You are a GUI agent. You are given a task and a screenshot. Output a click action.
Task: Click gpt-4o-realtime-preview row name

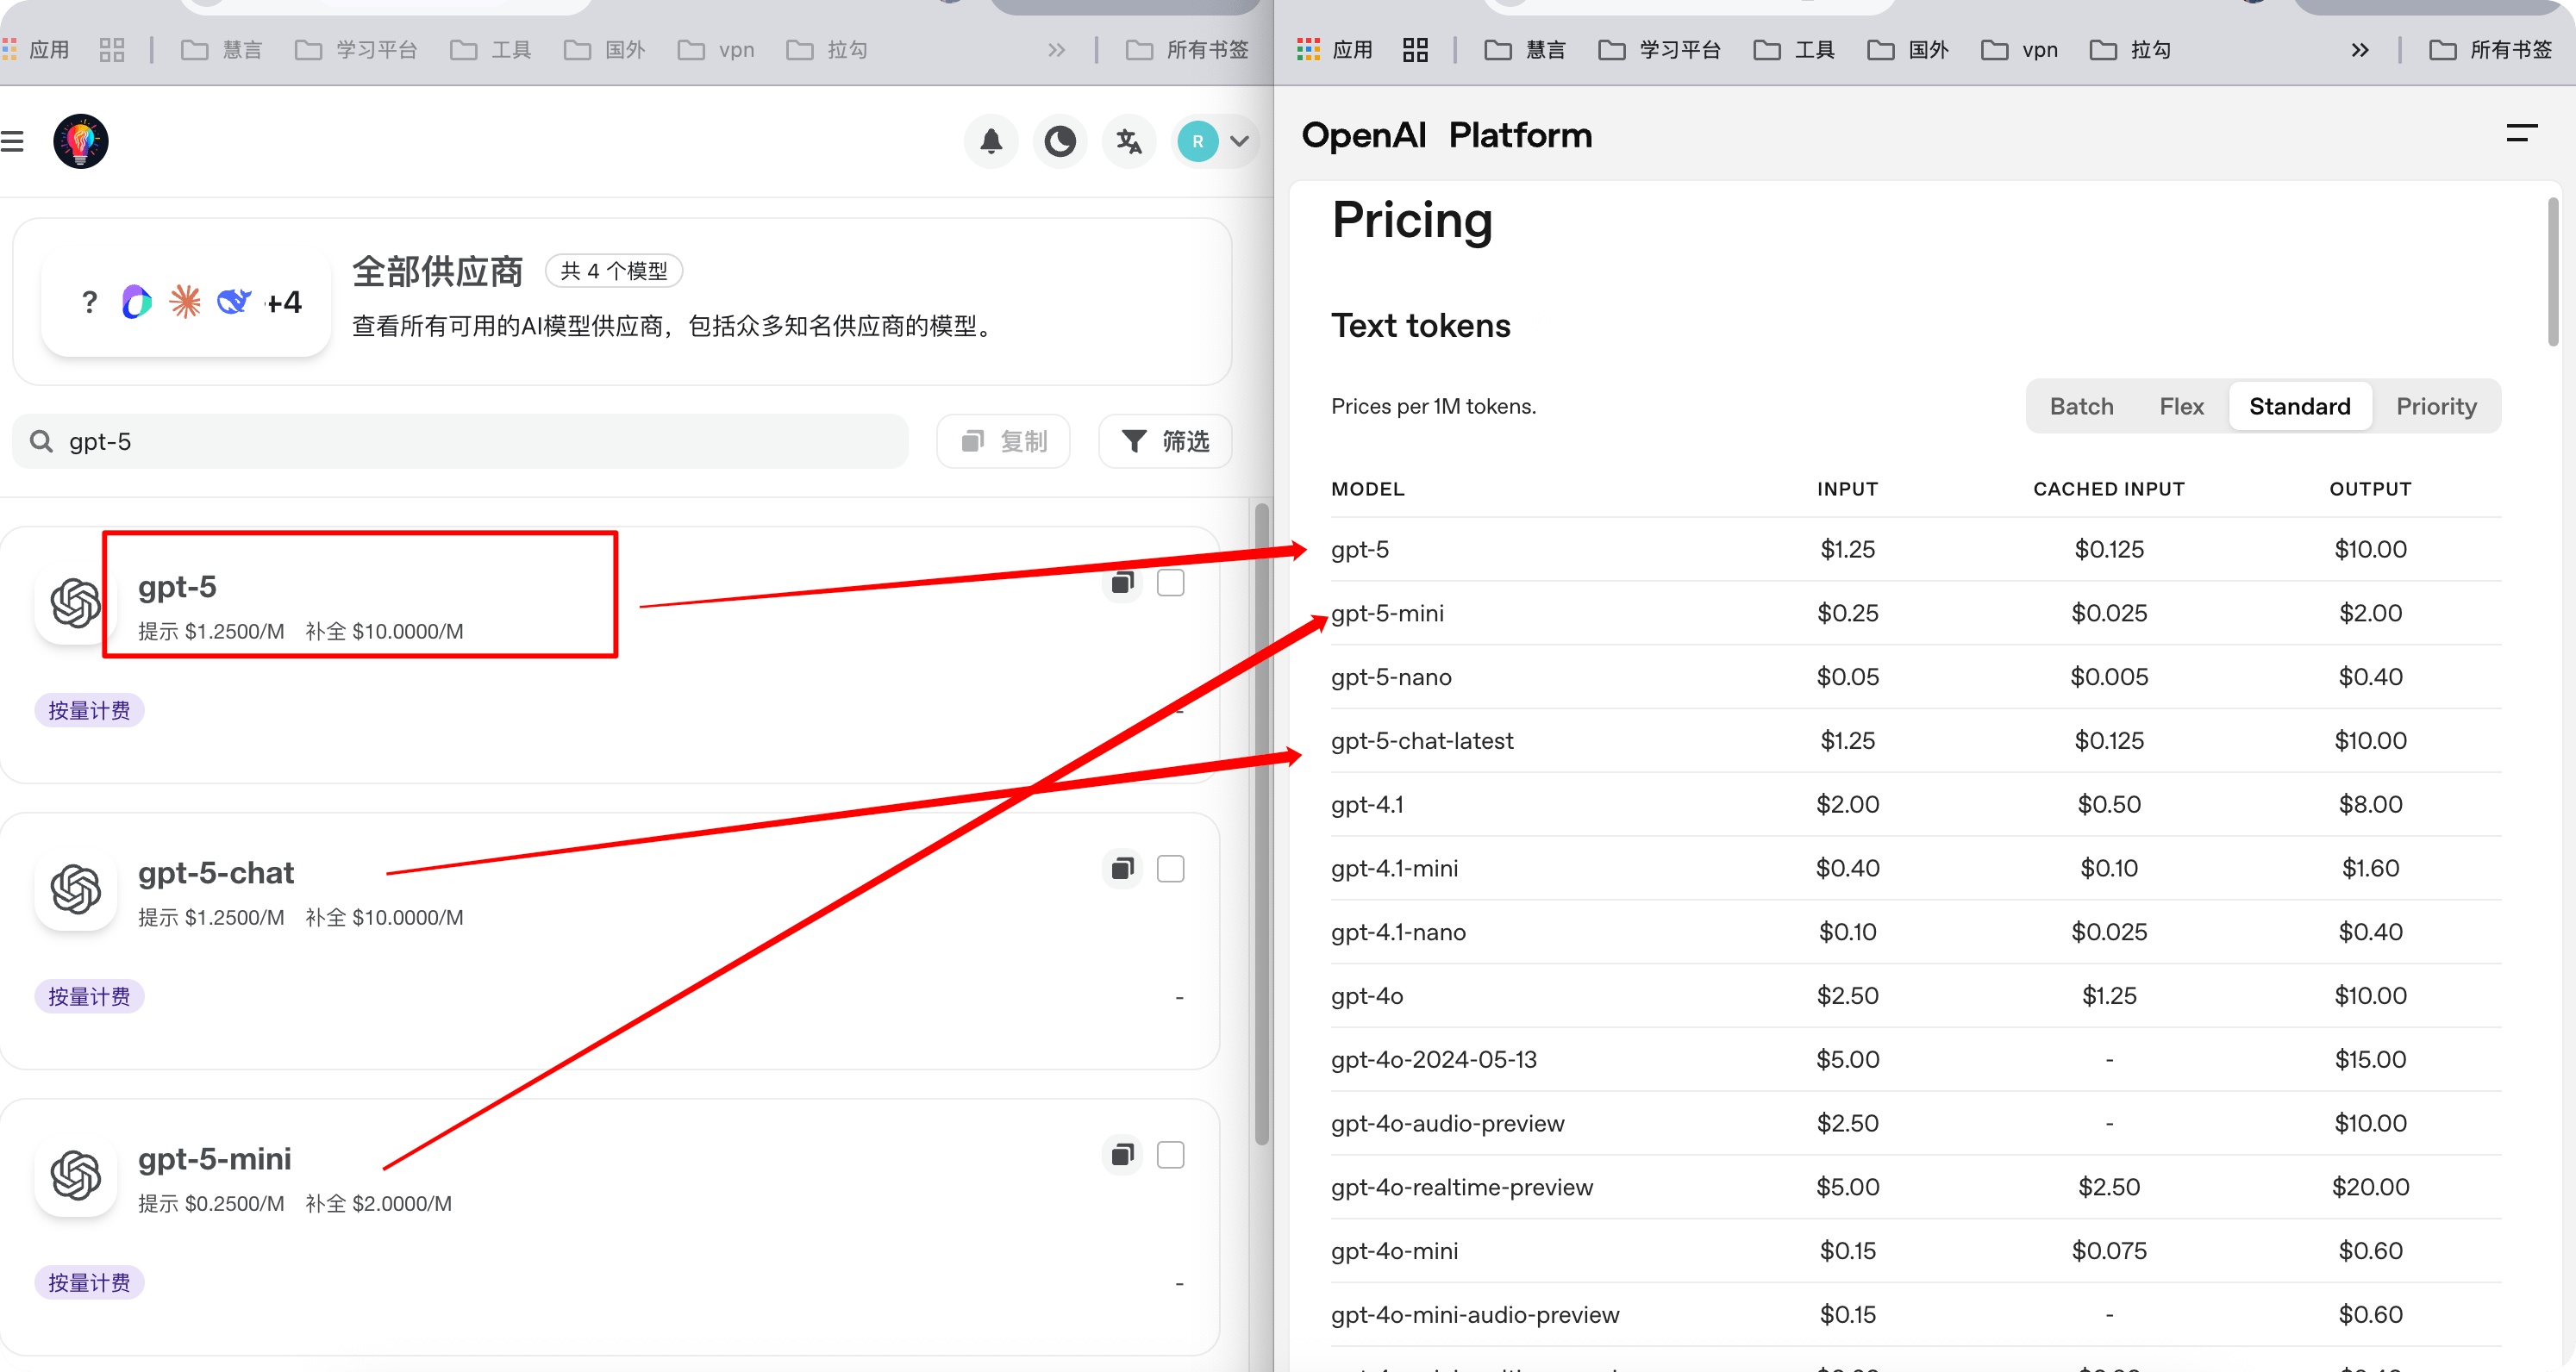click(x=1462, y=1187)
